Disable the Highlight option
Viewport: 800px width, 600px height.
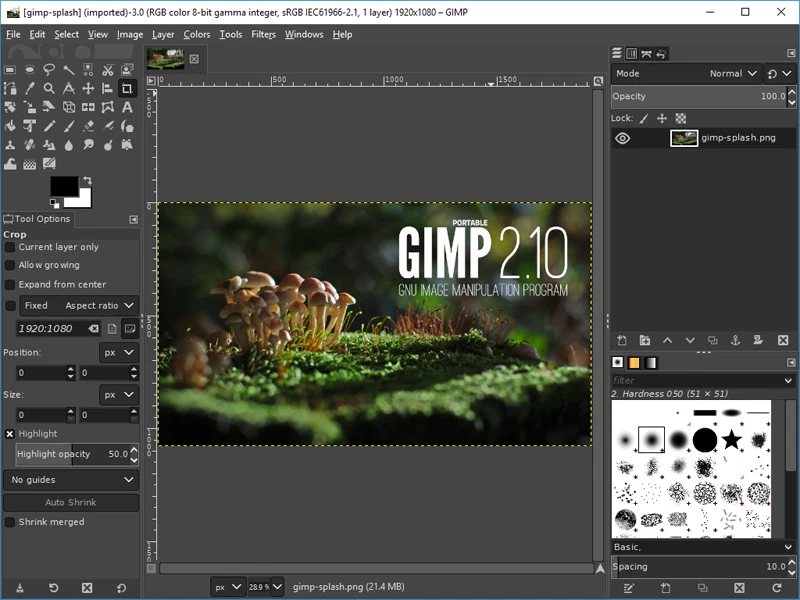coord(9,434)
